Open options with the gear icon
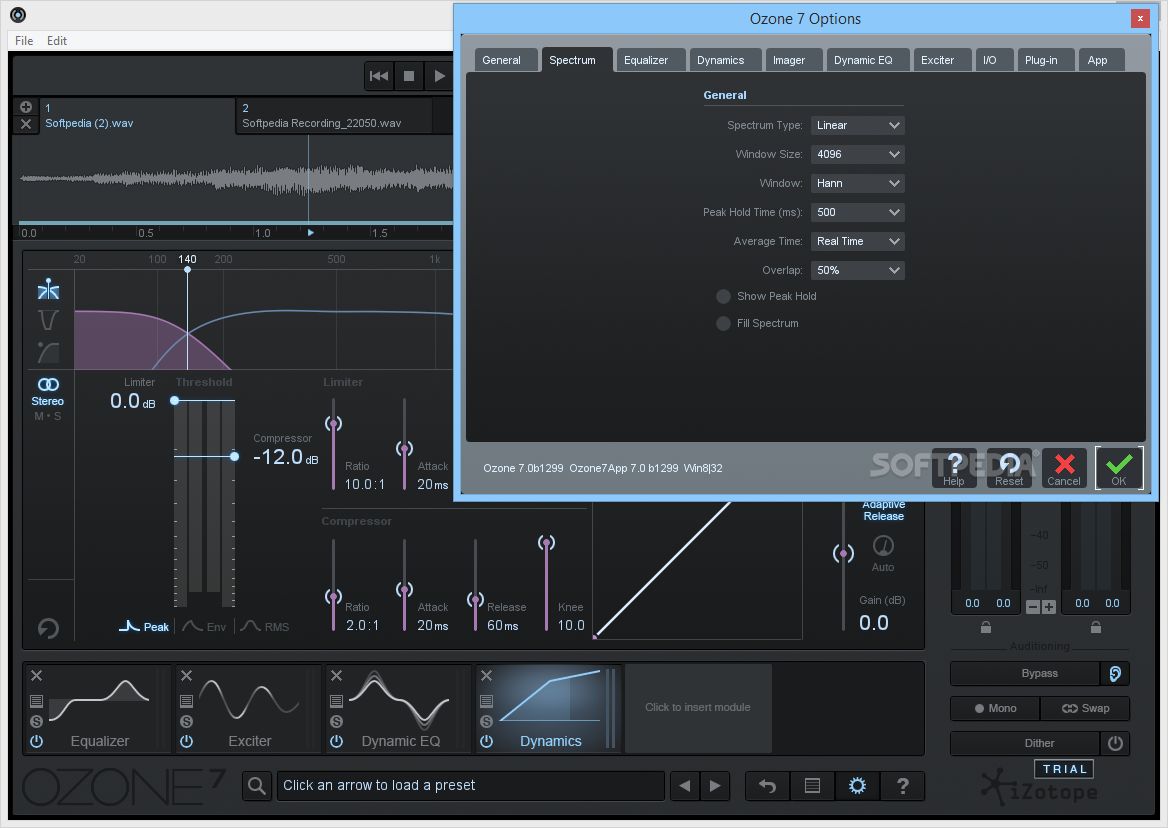1168x828 pixels. tap(857, 786)
